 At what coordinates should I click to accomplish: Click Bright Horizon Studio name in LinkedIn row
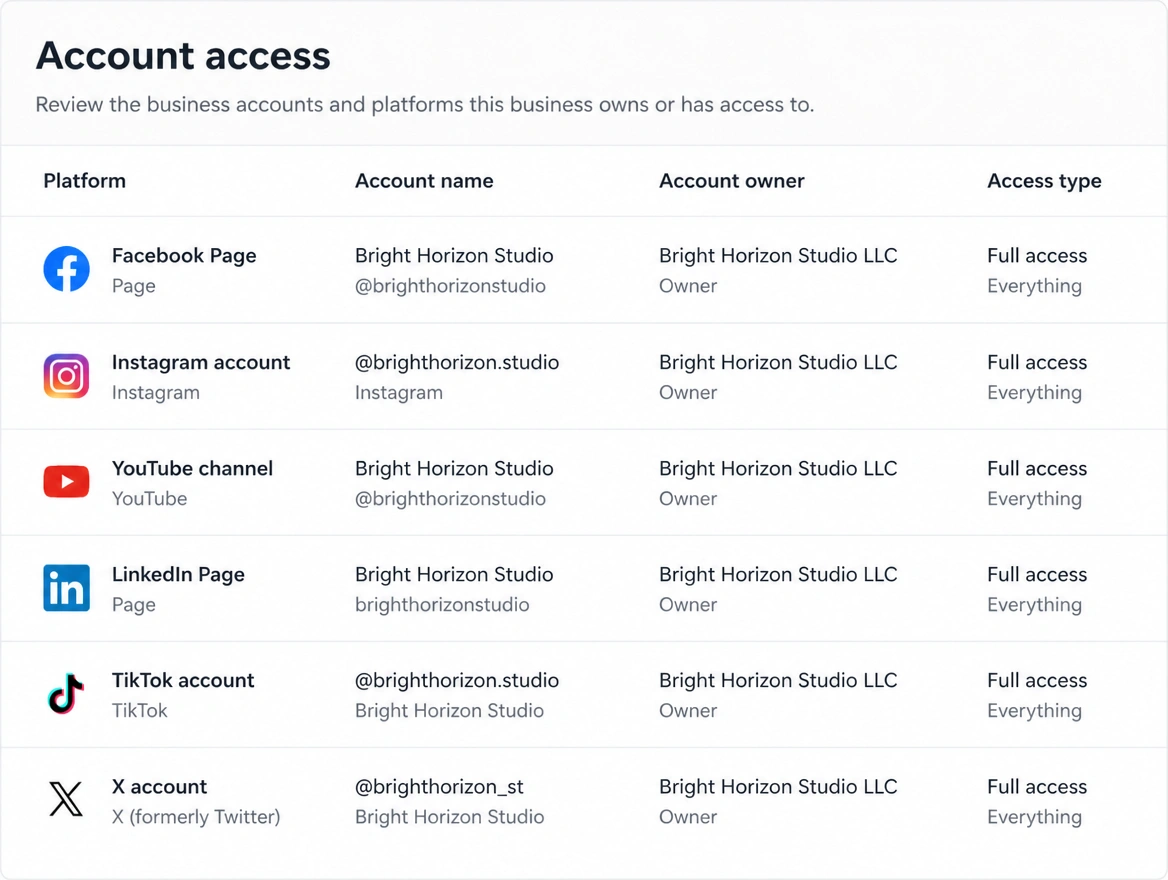tap(454, 574)
